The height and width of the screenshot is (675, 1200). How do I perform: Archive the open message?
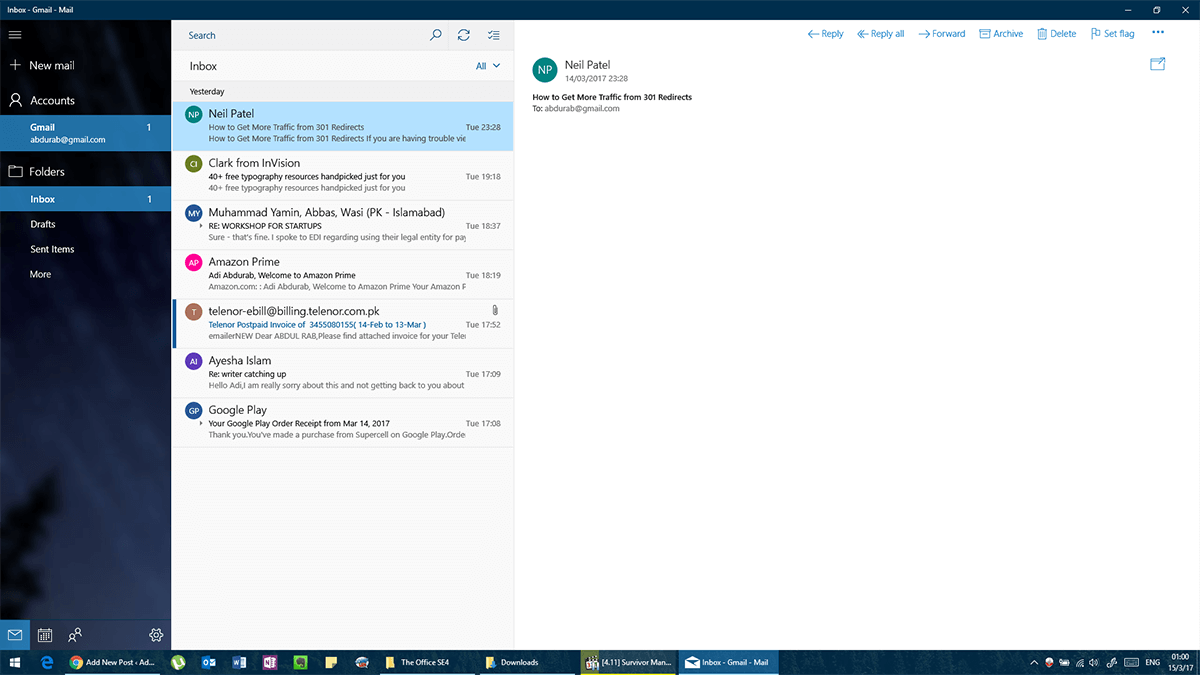1001,34
